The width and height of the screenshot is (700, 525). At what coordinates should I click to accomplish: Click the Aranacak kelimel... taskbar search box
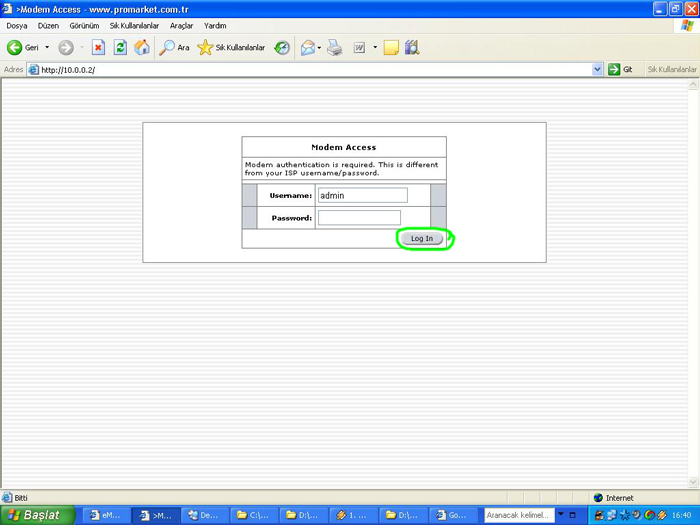[519, 515]
